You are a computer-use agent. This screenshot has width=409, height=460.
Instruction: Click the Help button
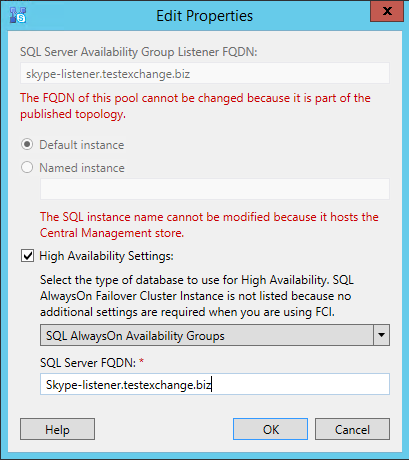[57, 429]
